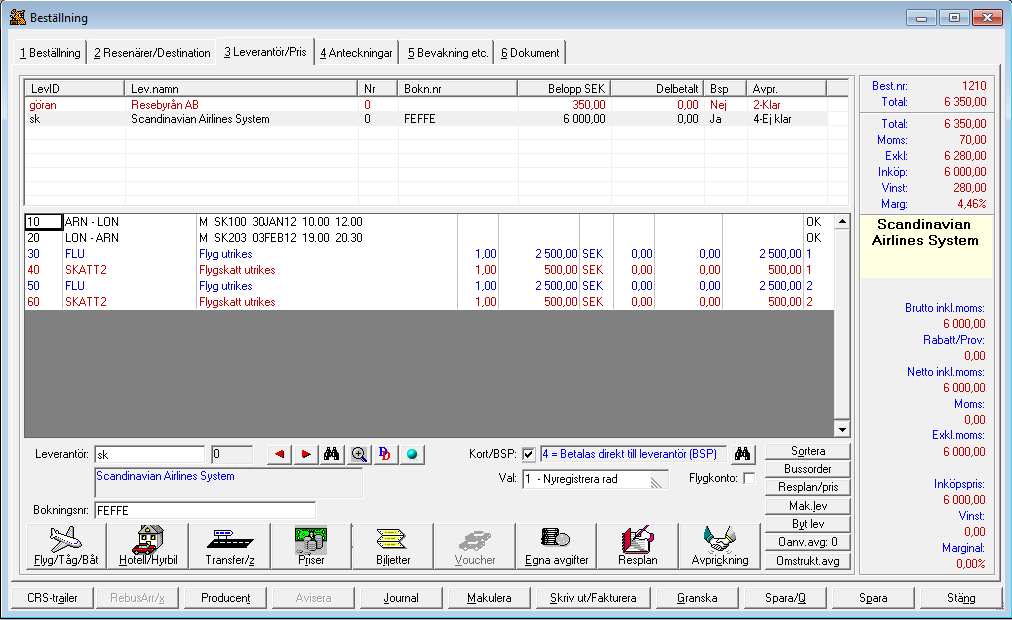Click the Leverantör input field containing sk
The width and height of the screenshot is (1012, 620).
click(149, 454)
